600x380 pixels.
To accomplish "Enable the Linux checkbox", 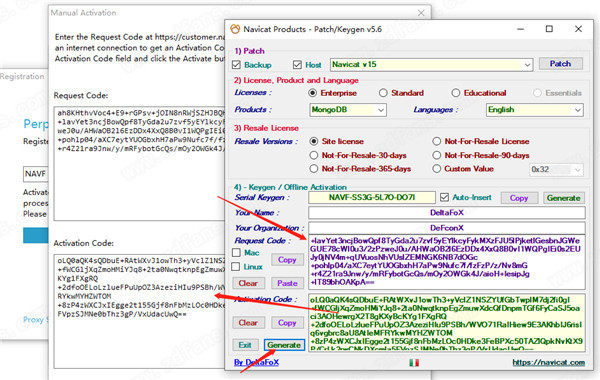I will [236, 266].
